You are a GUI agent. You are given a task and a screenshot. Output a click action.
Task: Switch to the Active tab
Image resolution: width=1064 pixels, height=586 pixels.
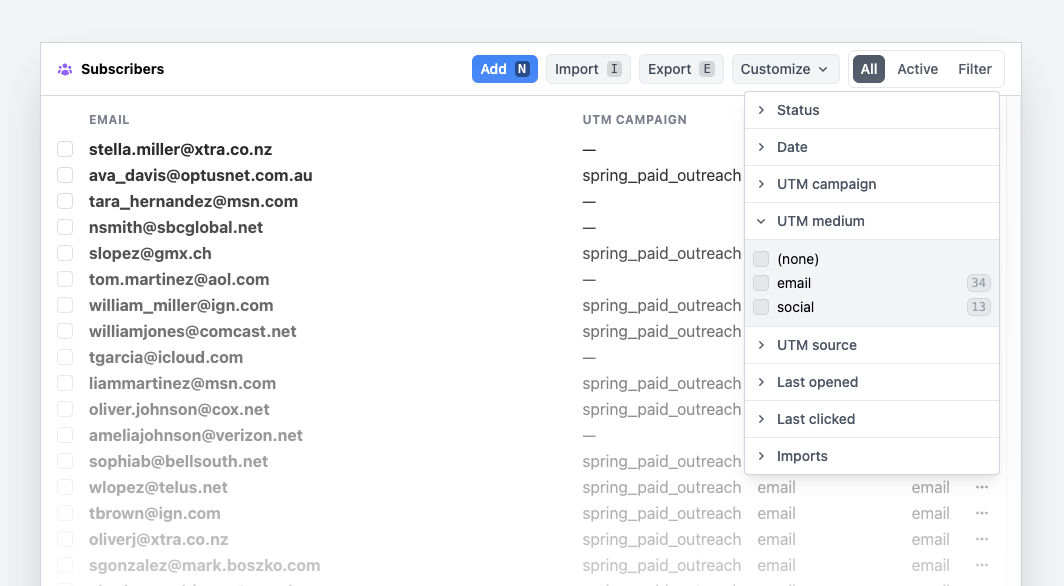click(x=917, y=69)
